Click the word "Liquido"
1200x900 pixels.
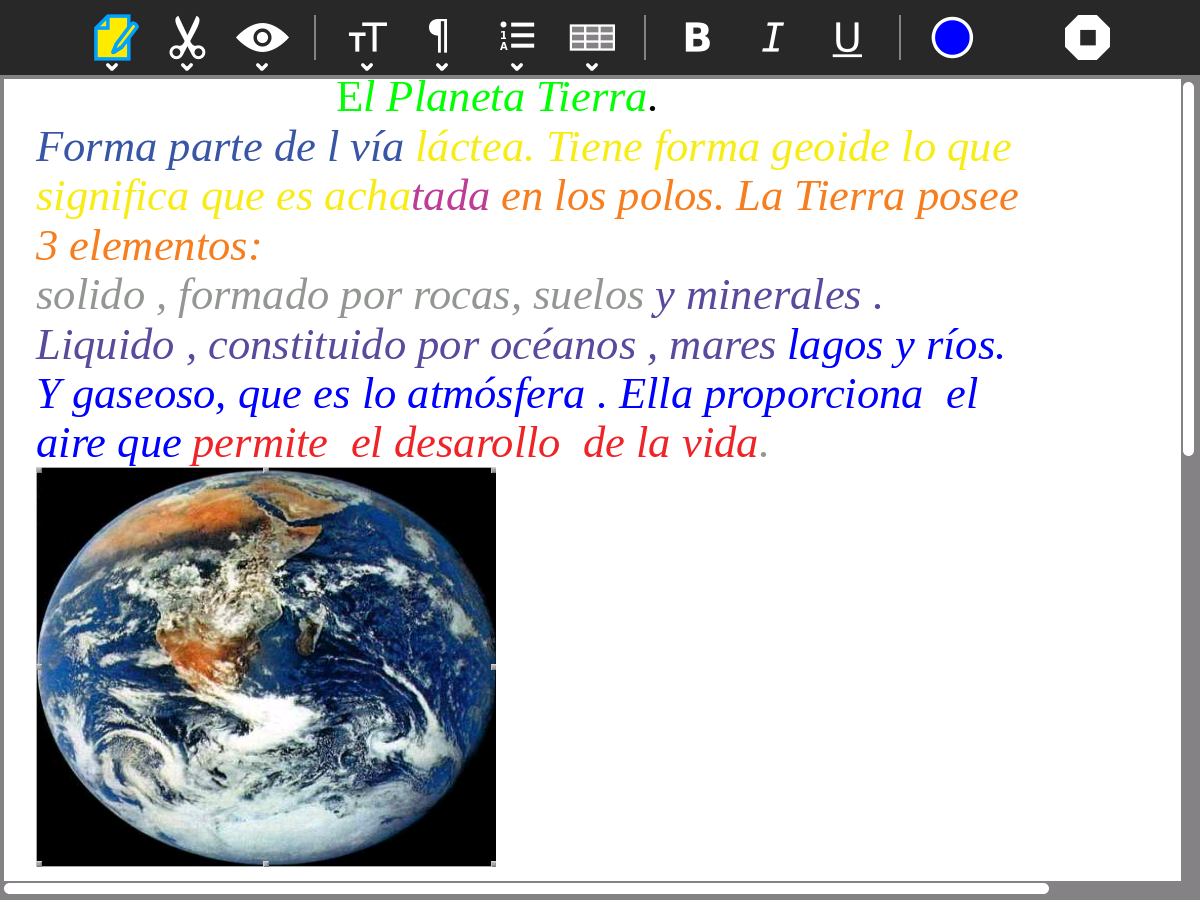pos(105,345)
